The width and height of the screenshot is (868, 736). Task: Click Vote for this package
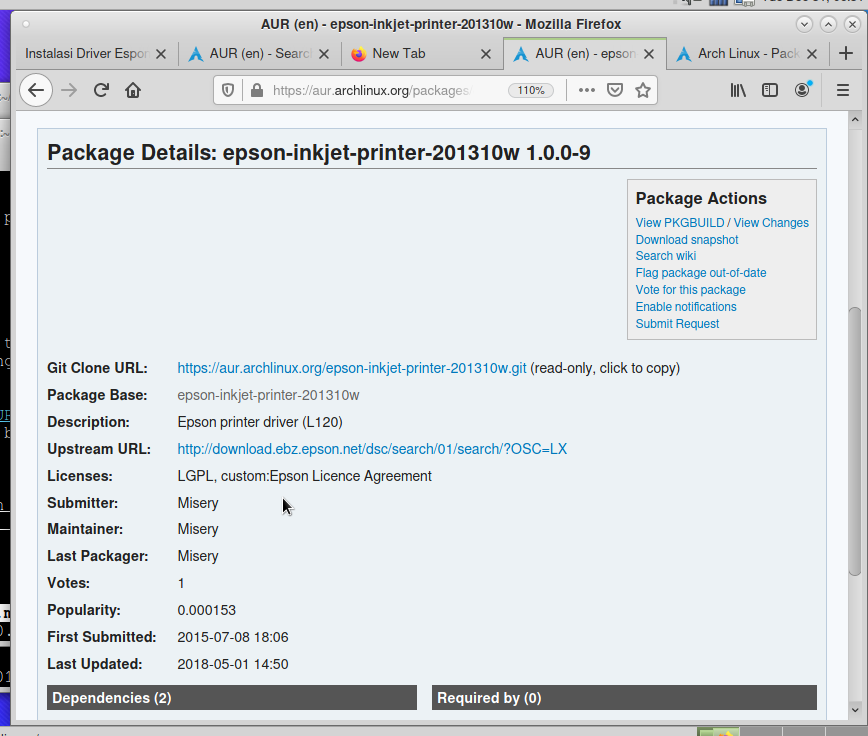click(690, 290)
